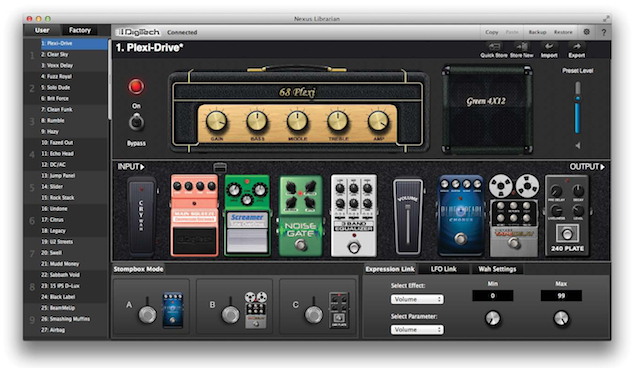
Task: Select the 240 Plate reverb pedal
Action: coord(567,215)
